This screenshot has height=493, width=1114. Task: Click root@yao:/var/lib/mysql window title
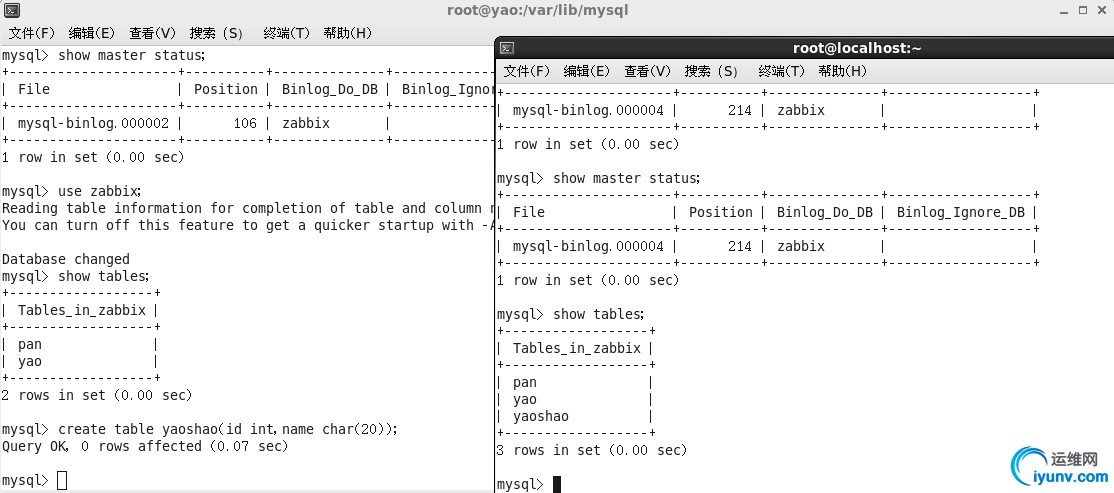click(x=537, y=10)
